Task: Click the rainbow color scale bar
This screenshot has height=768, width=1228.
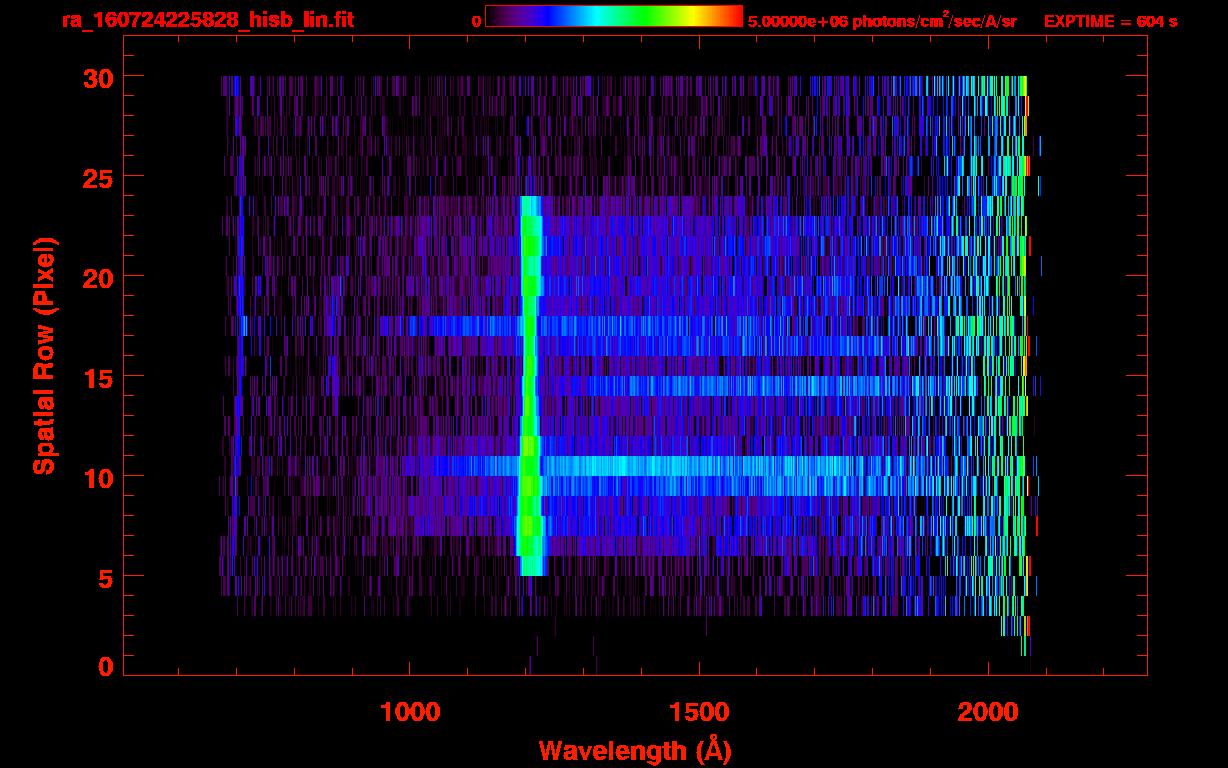Action: point(613,16)
